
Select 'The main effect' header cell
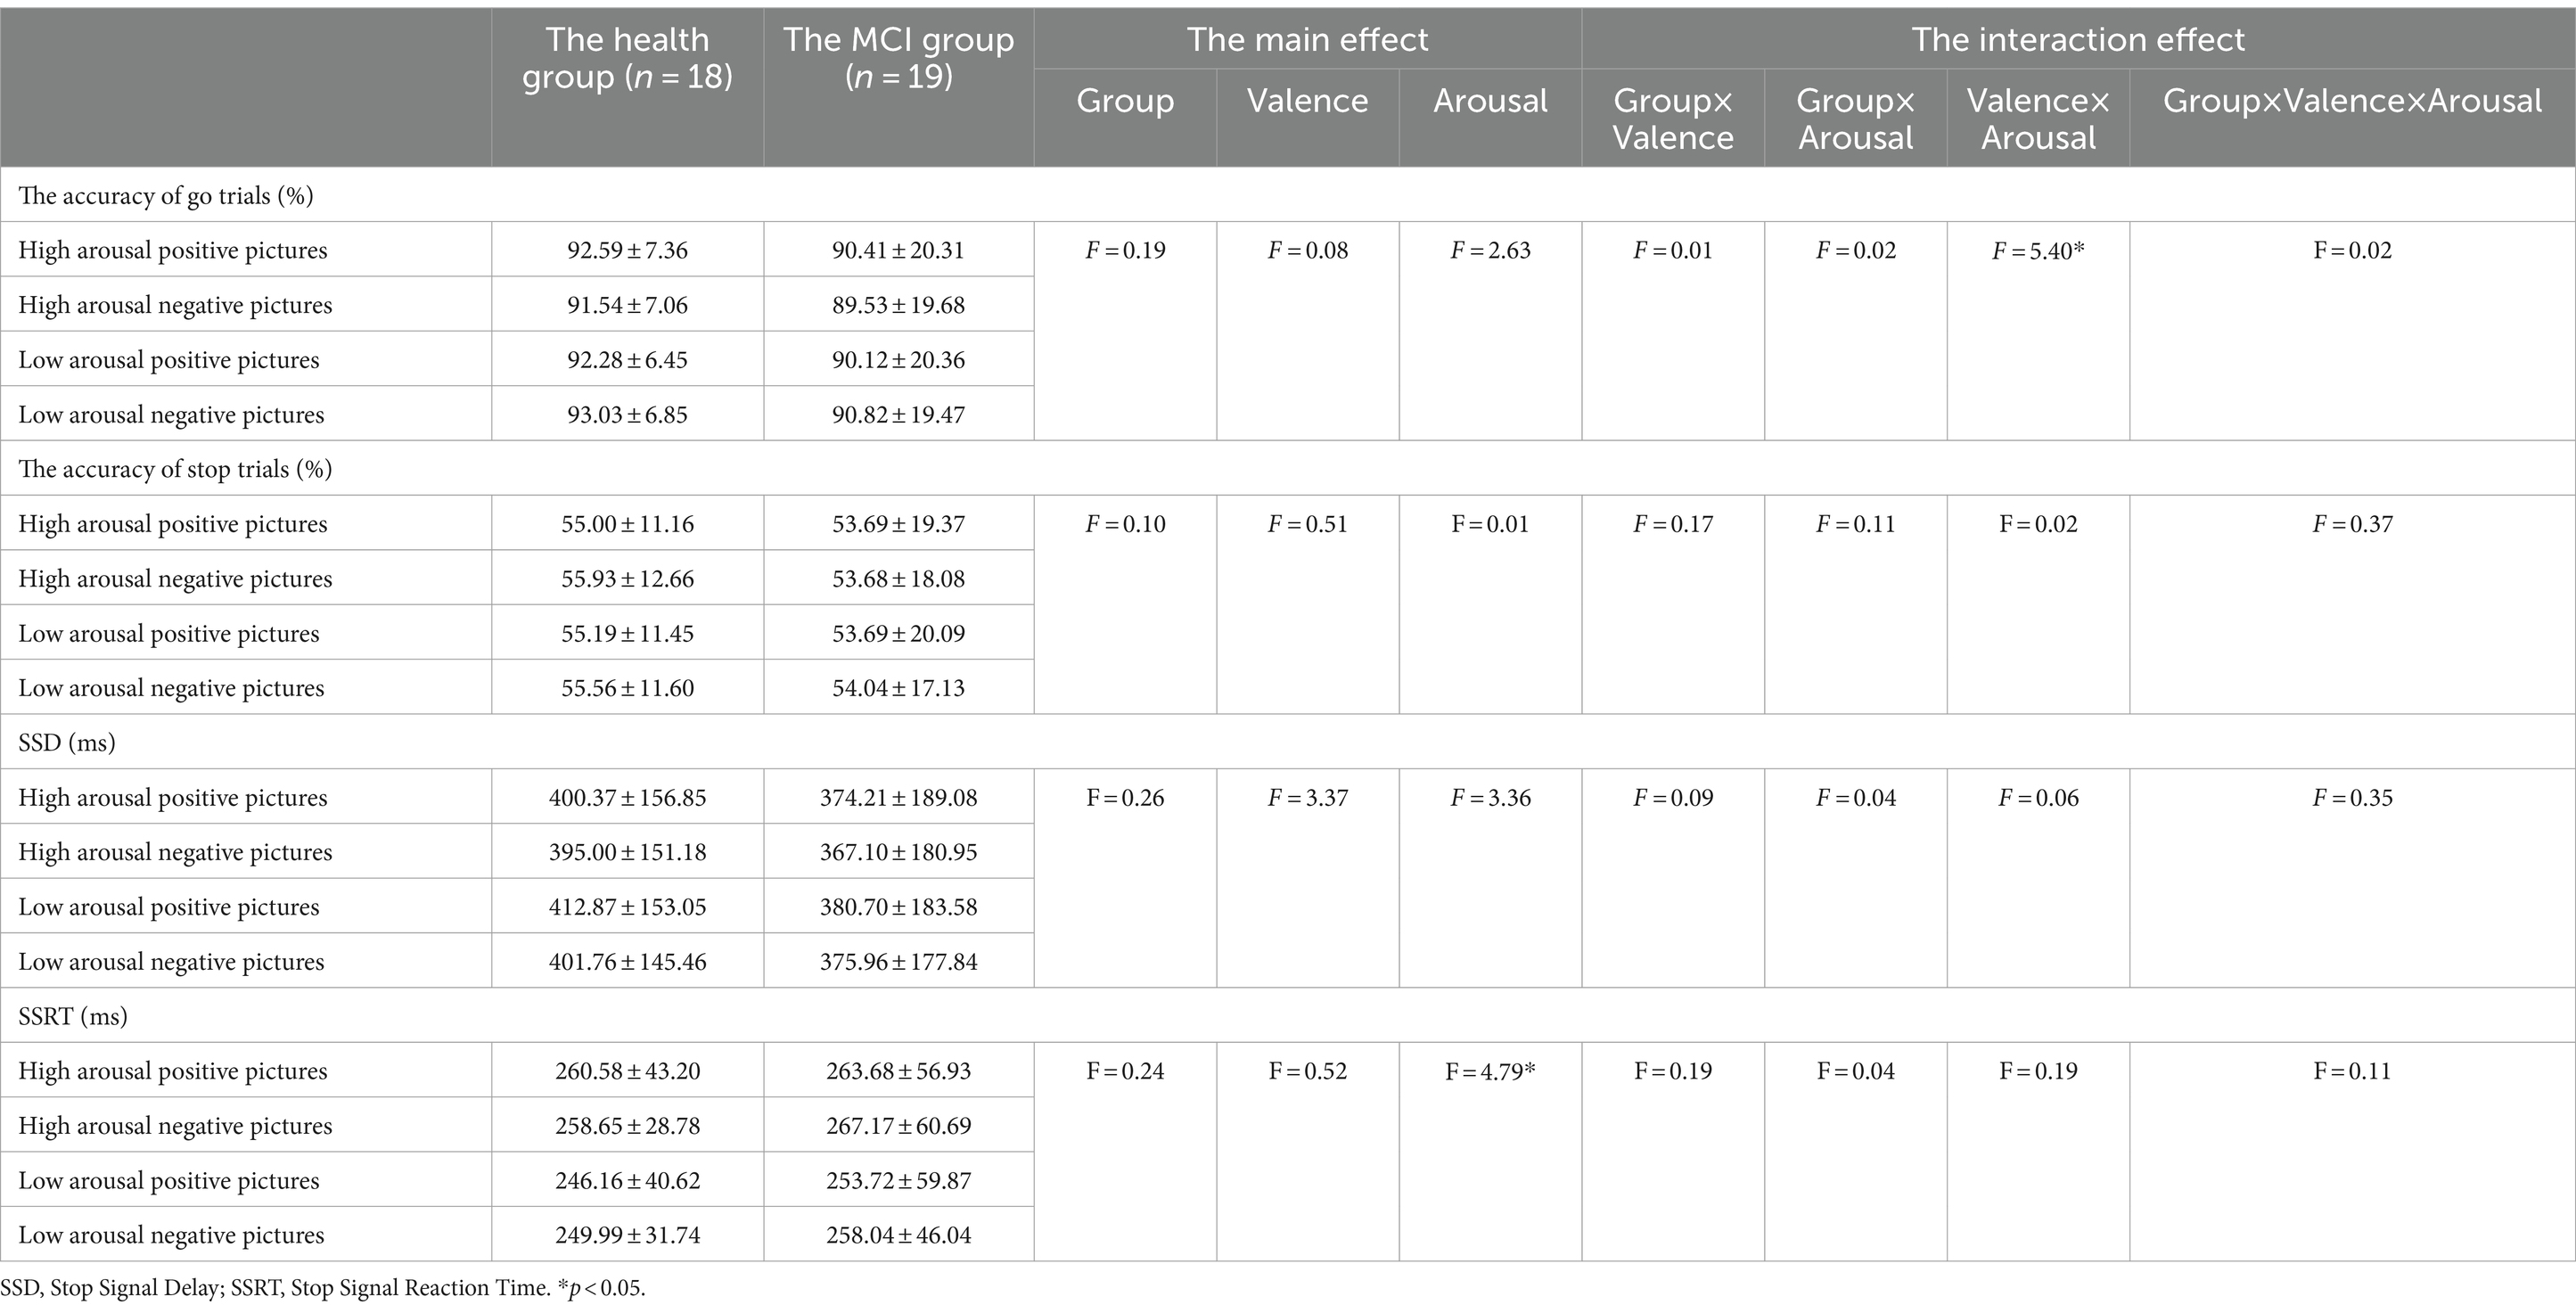pyautogui.click(x=1307, y=39)
